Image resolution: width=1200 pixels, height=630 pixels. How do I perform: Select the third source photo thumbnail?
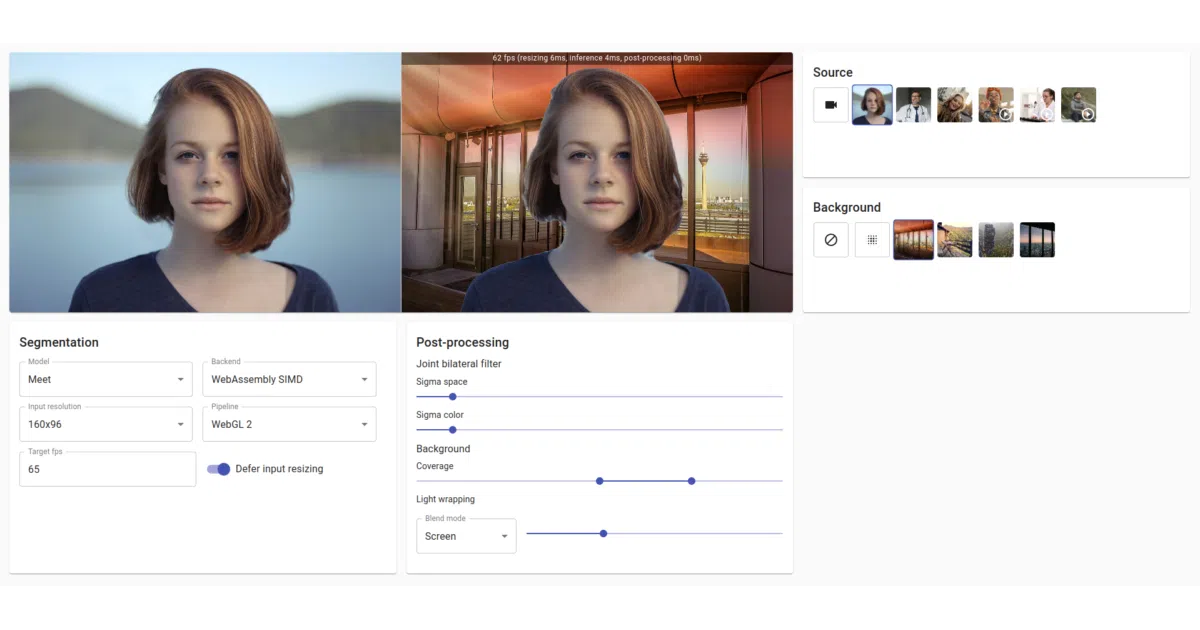(955, 105)
